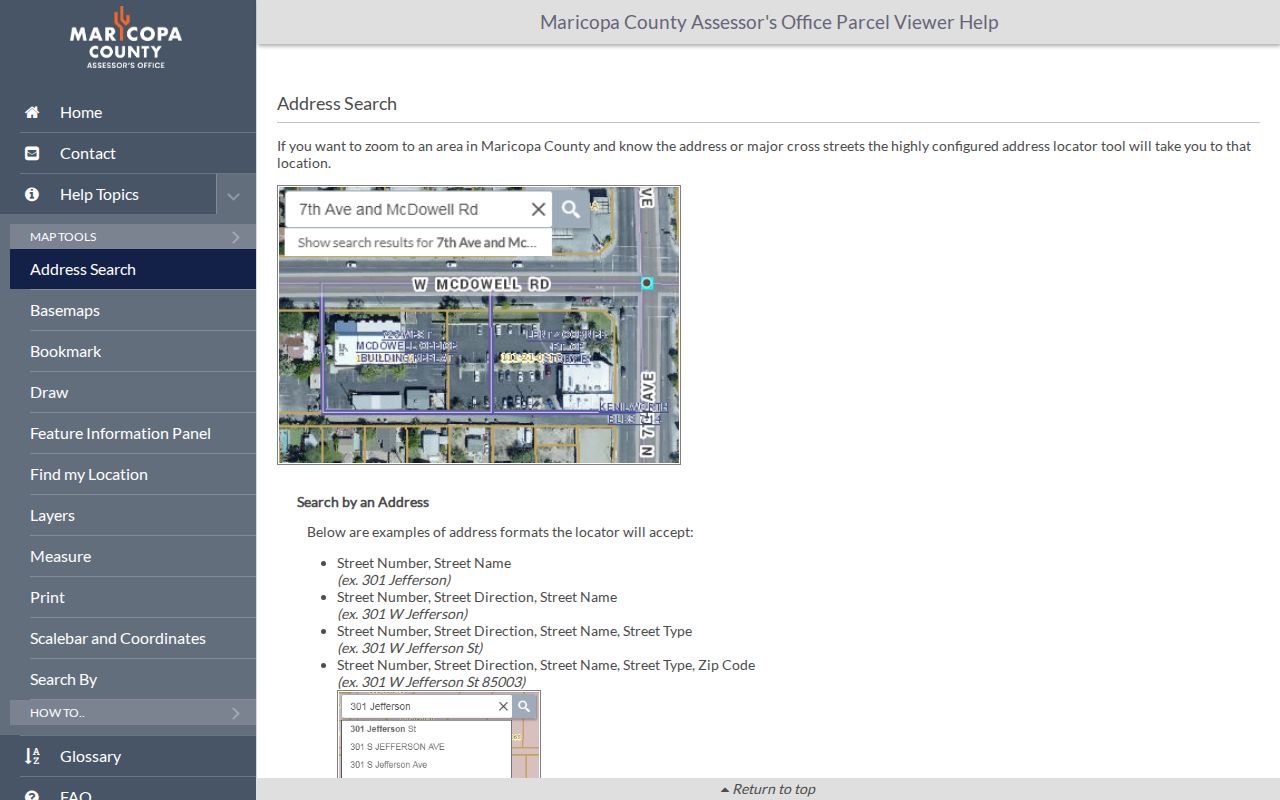Expand the HOW TO.. section arrow
This screenshot has width=1280, height=800.
(236, 713)
